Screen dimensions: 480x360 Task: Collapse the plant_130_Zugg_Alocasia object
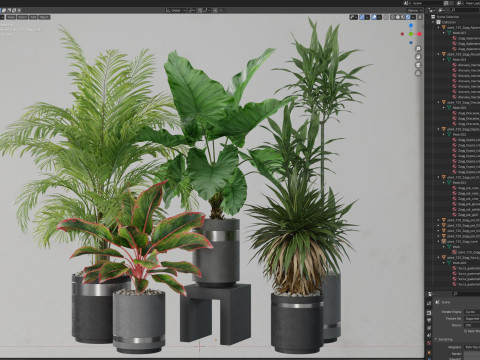point(439,54)
